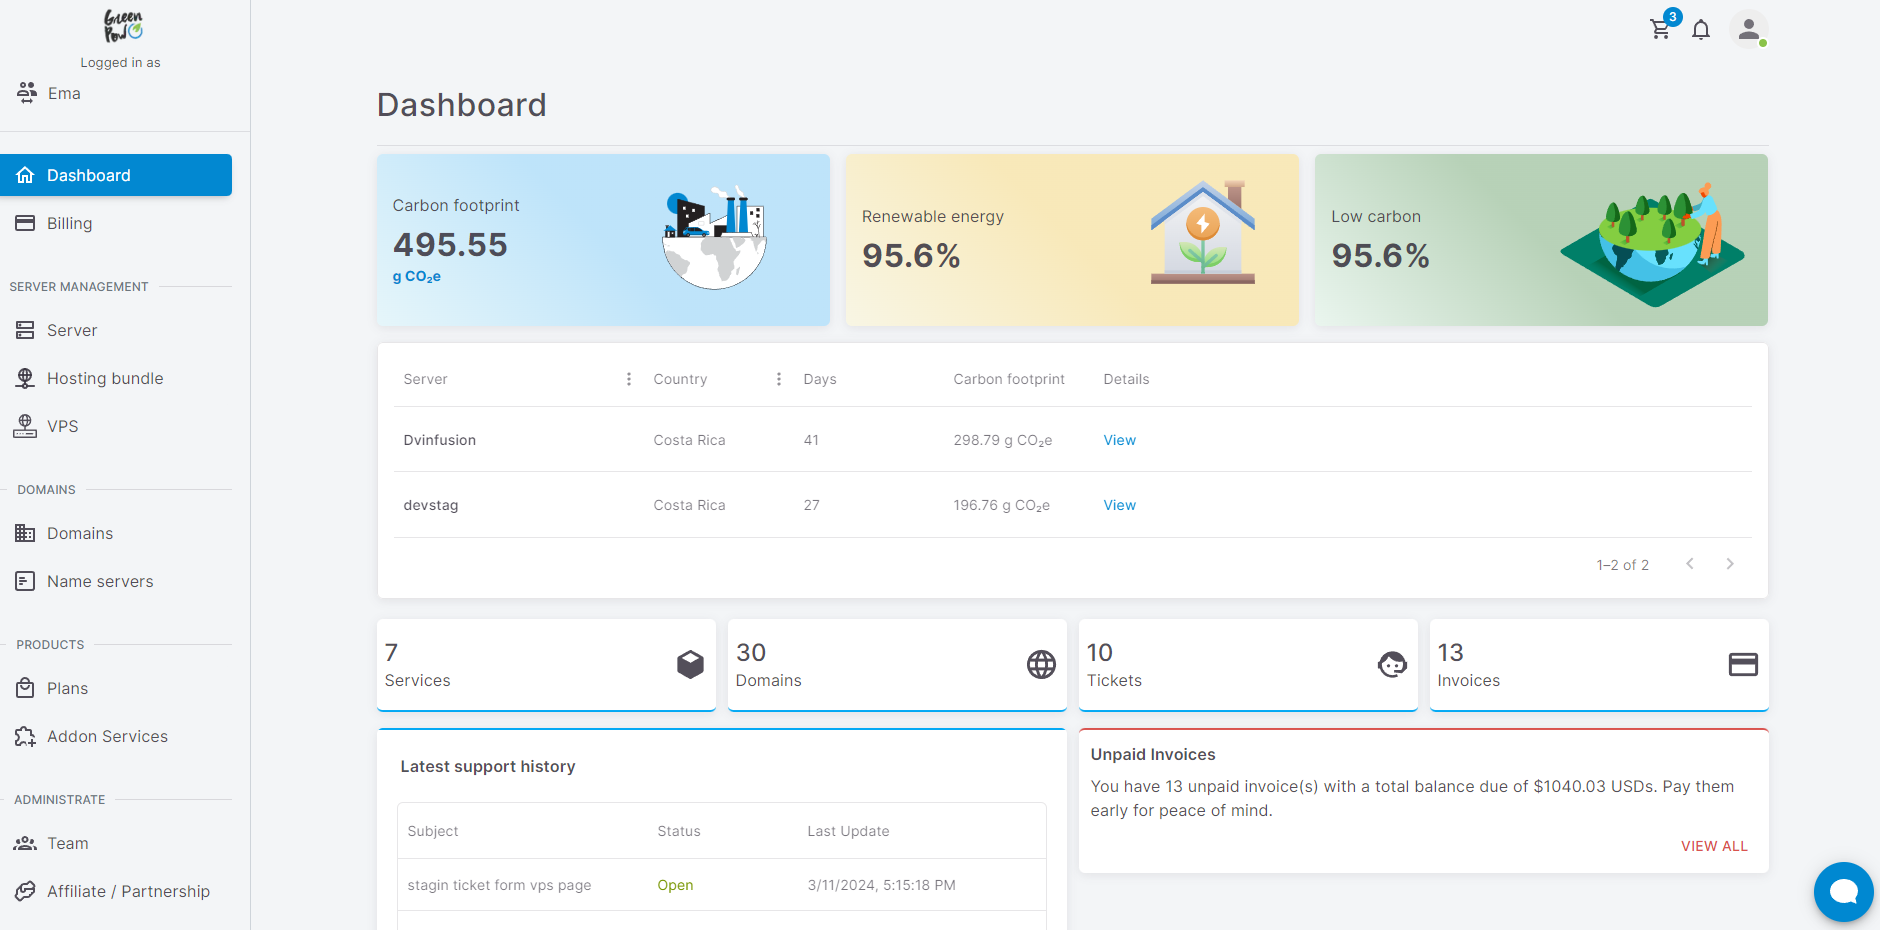
Task: Select VPS from sidebar
Action: coord(62,426)
